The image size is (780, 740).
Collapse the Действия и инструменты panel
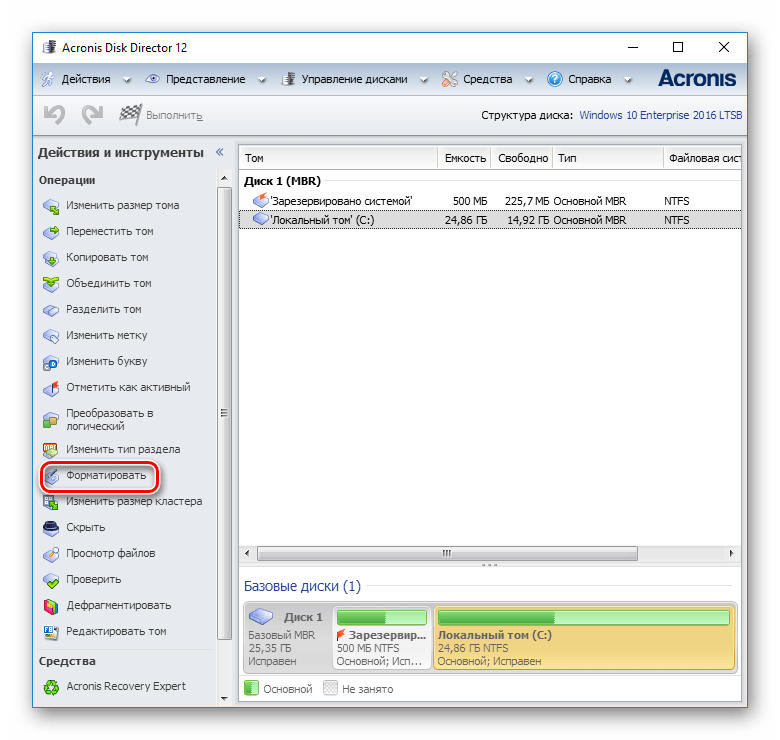[219, 152]
